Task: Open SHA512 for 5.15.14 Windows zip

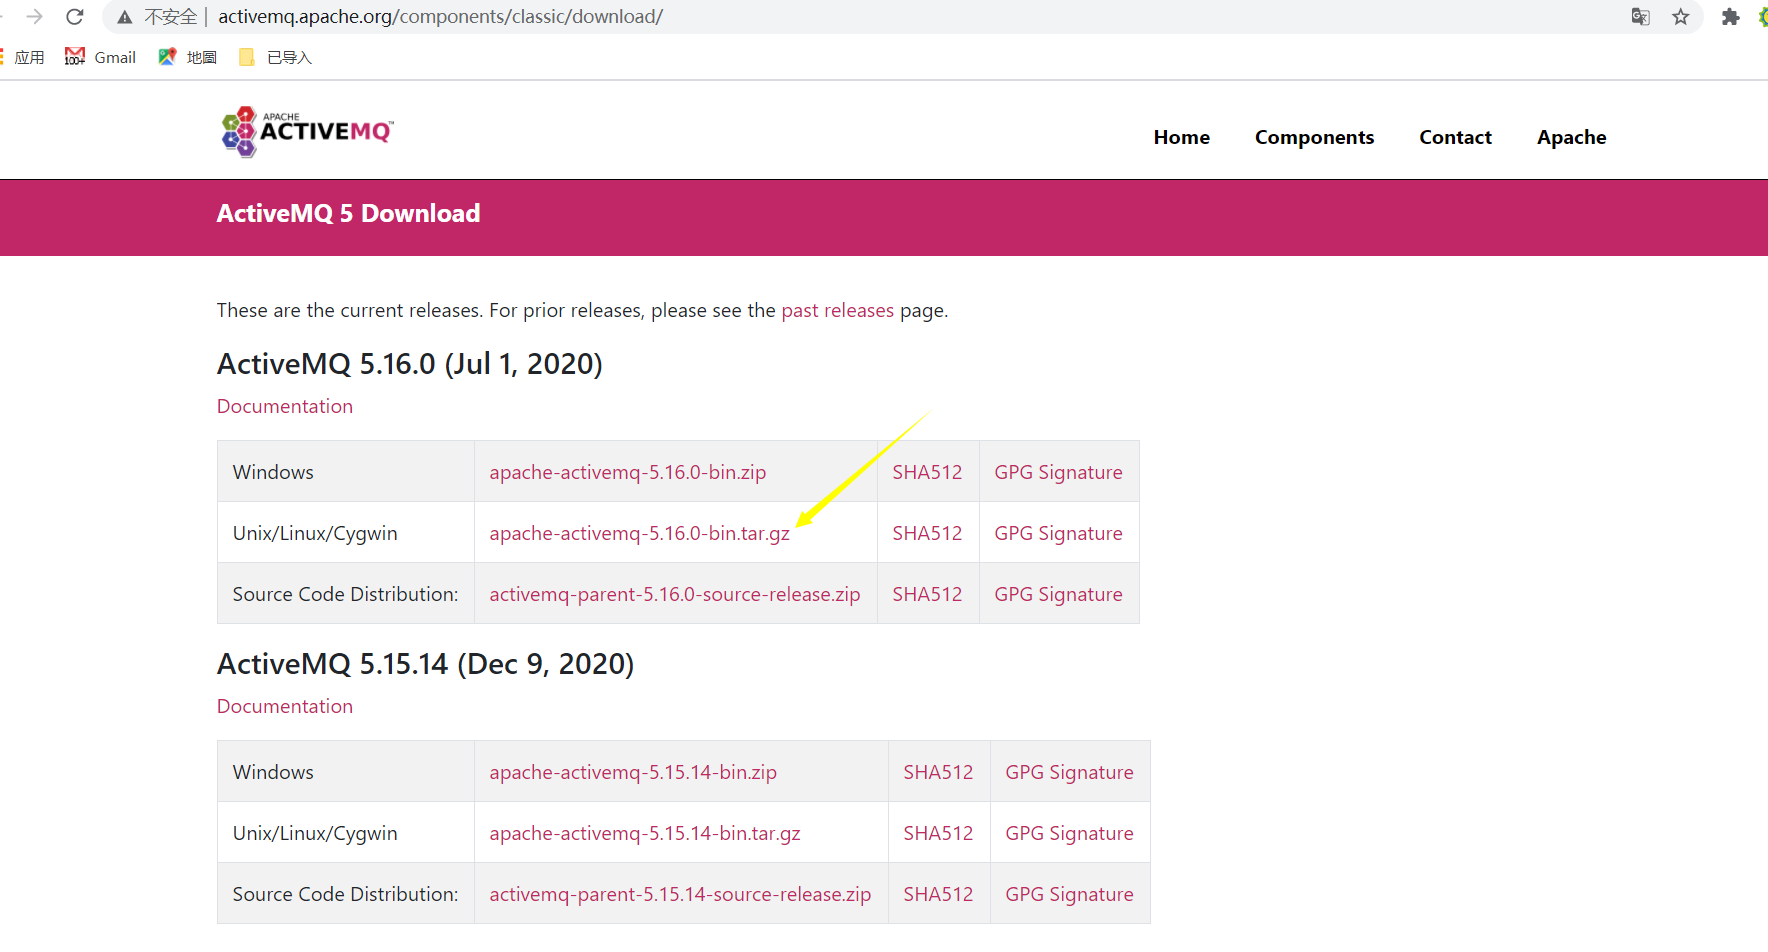Action: (x=938, y=772)
